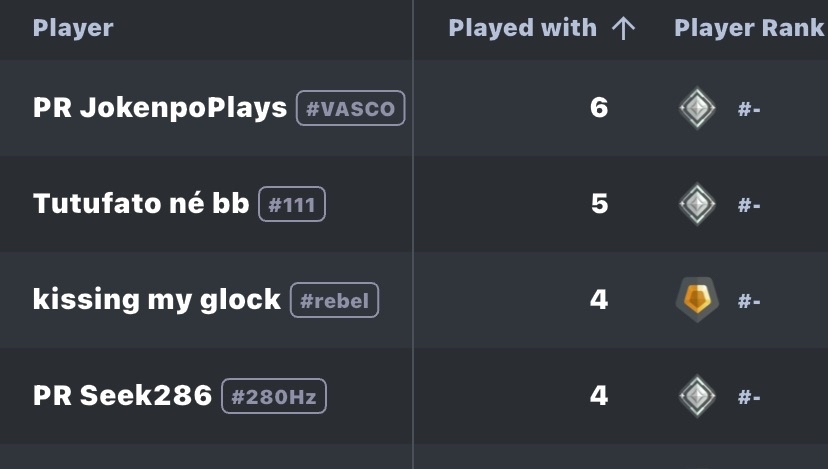Click the sort arrow beside Played with
The height and width of the screenshot is (469, 828).
[623, 29]
